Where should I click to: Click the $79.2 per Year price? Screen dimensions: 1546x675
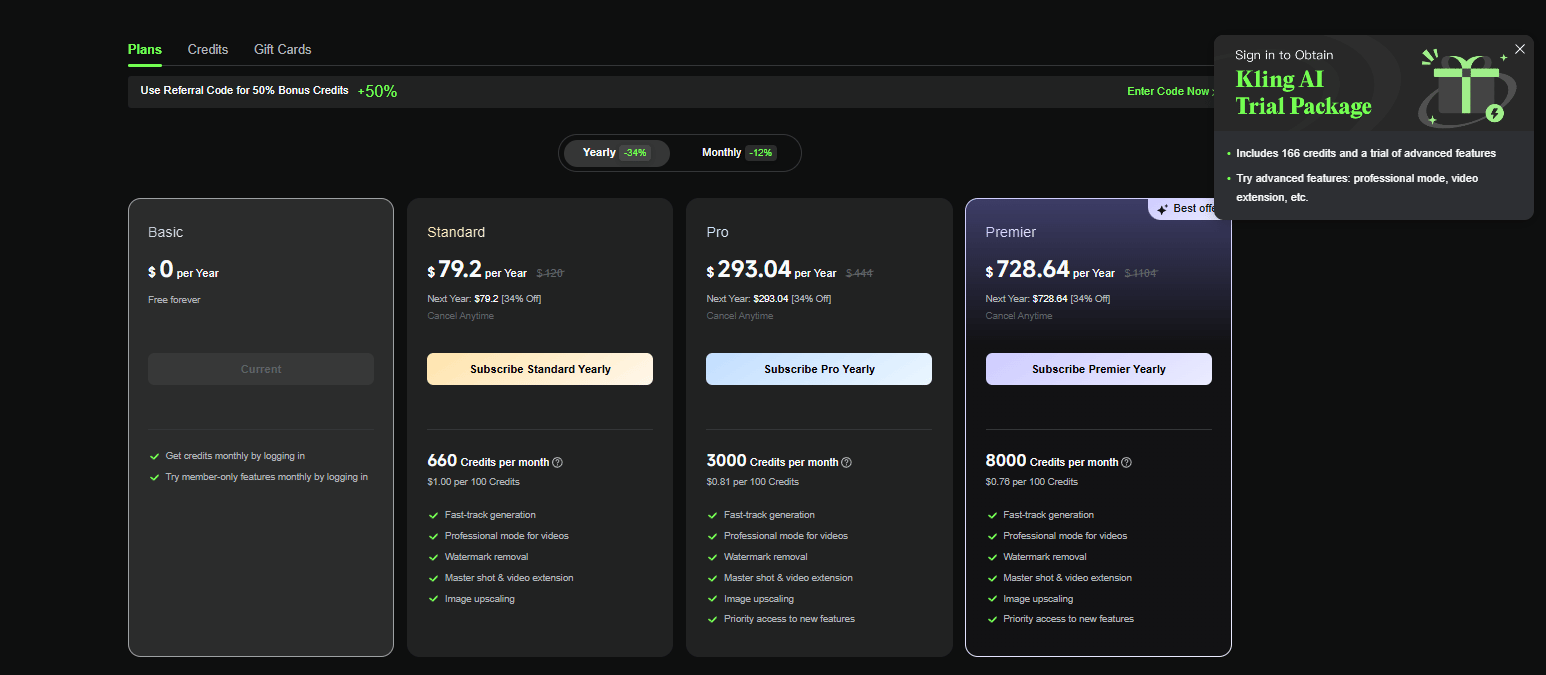pos(477,270)
